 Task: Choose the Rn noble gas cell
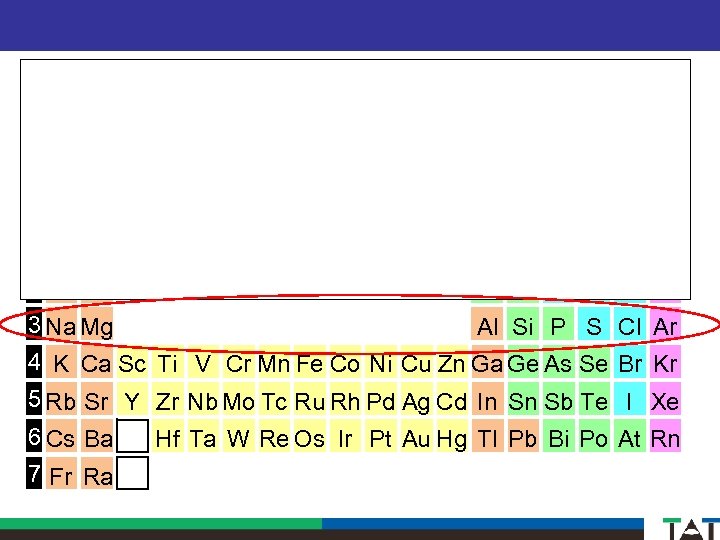(665, 436)
